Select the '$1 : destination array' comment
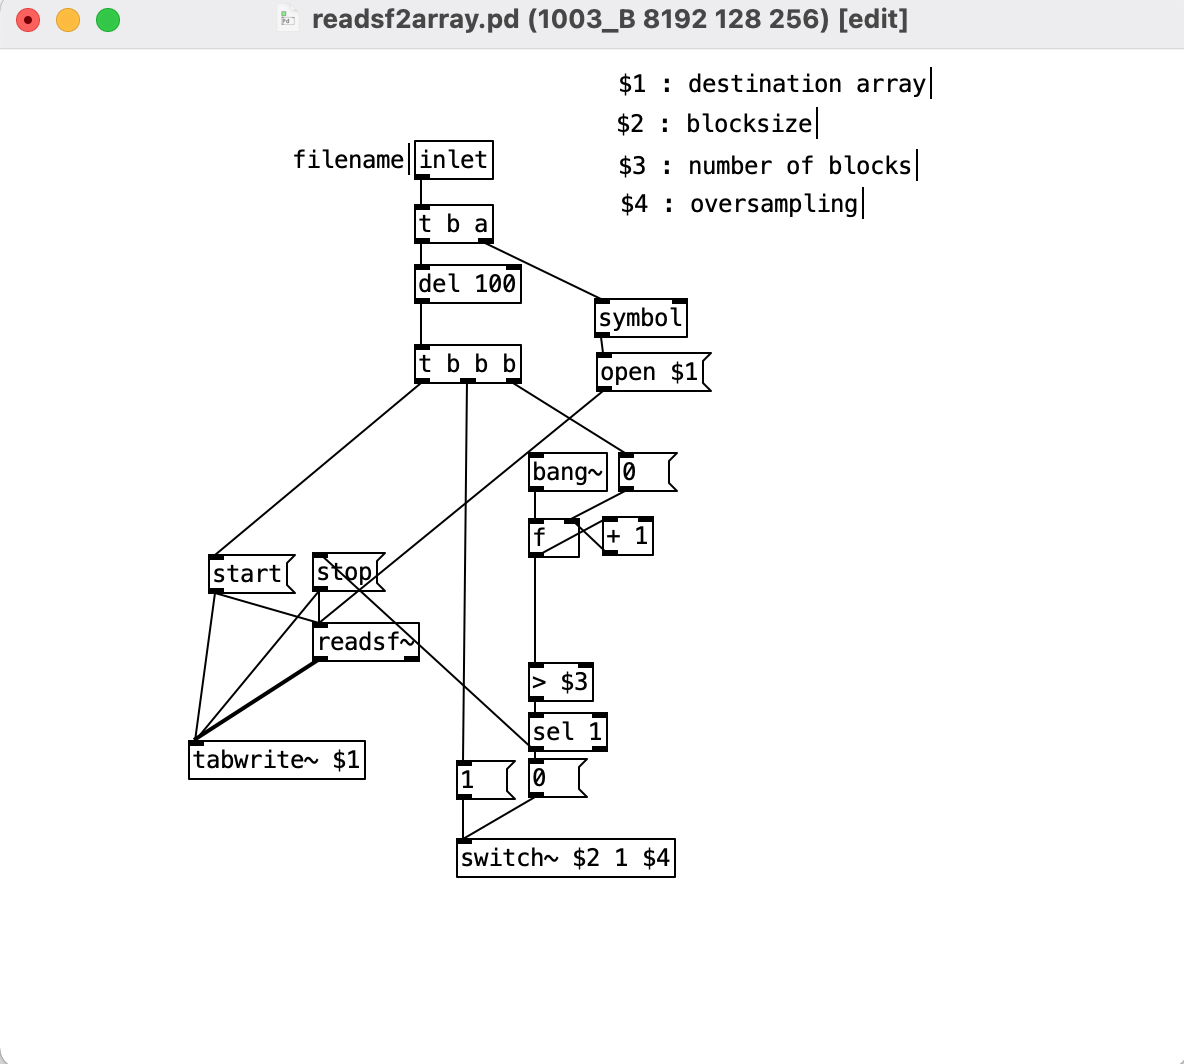The image size is (1184, 1064). (771, 84)
